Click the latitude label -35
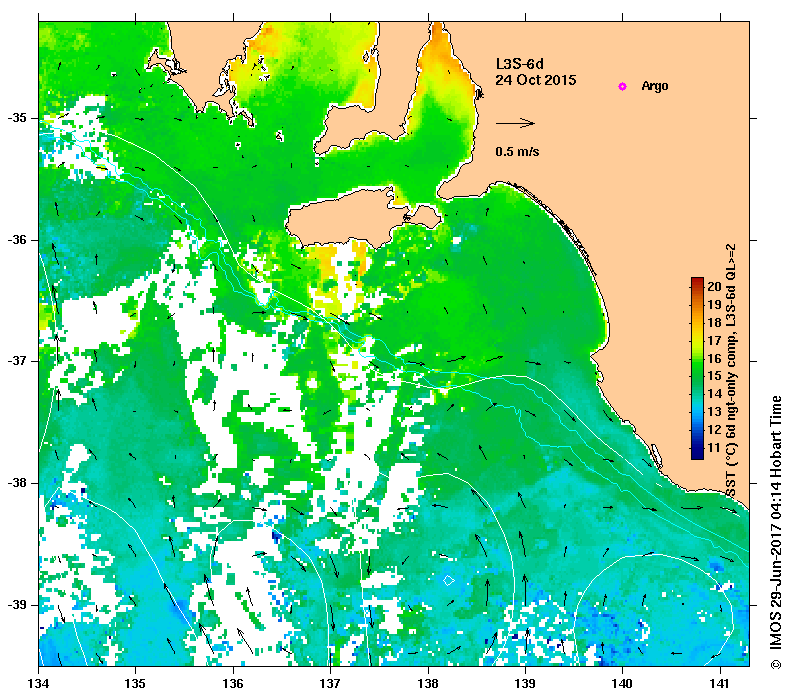This screenshot has width=791, height=700. tap(17, 118)
